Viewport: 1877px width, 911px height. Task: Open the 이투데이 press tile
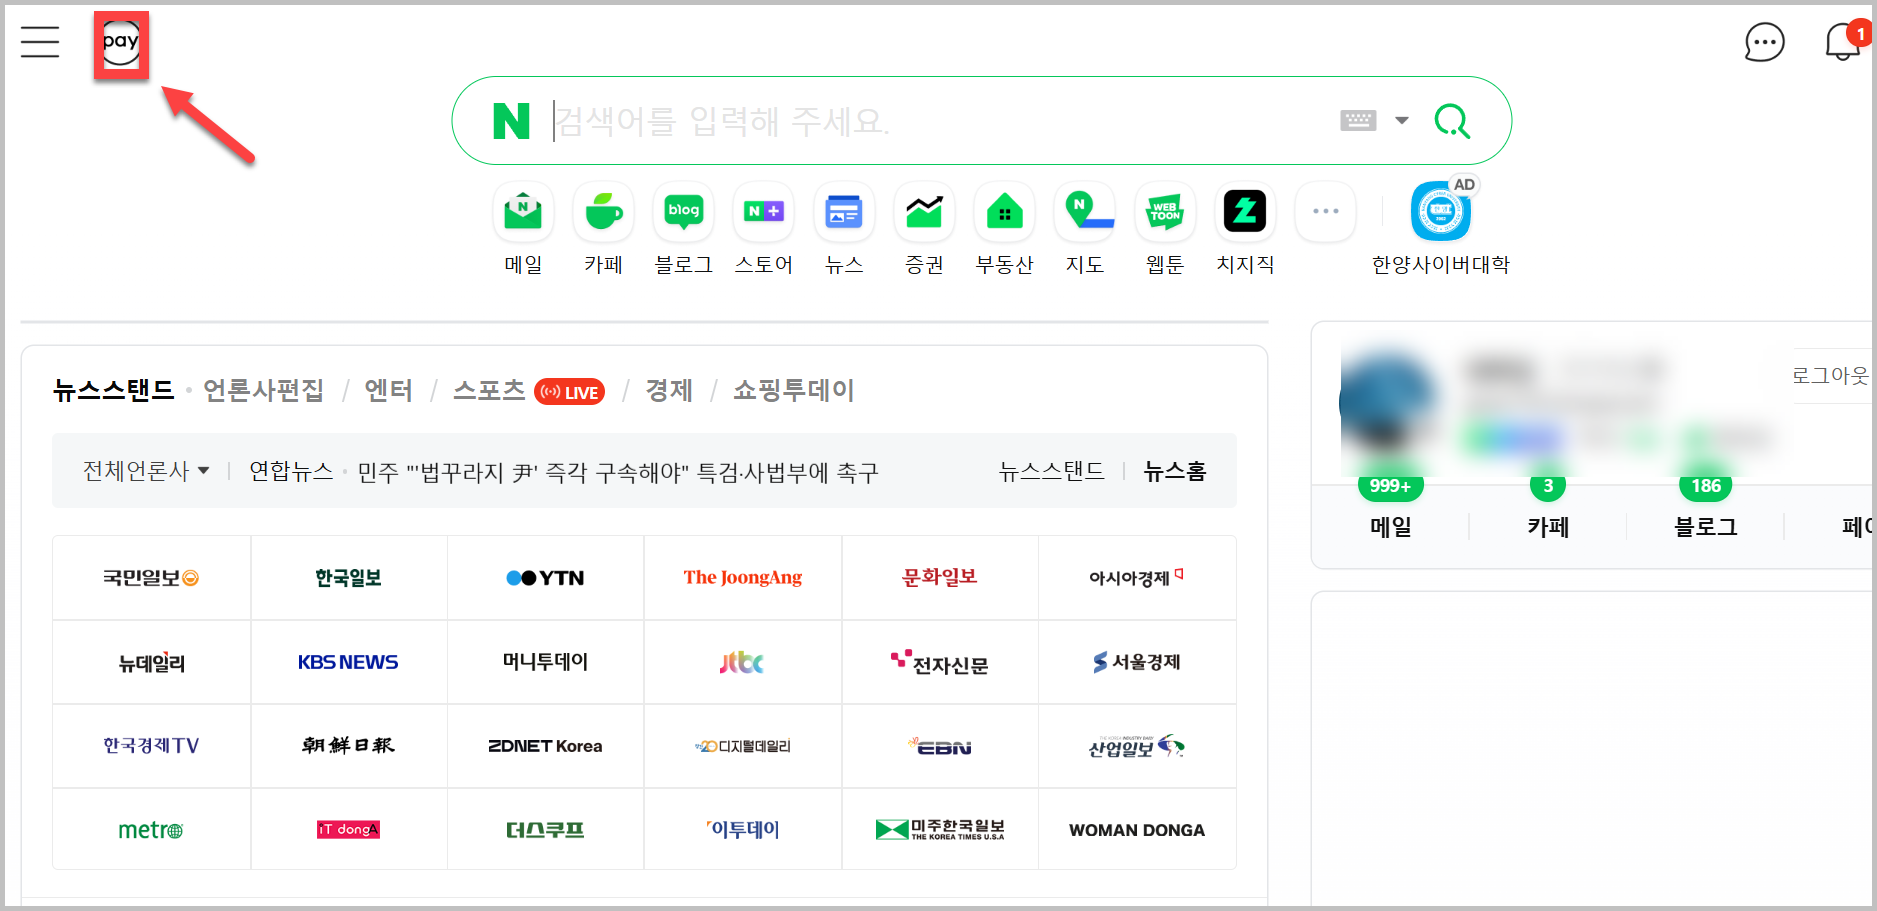tap(743, 829)
